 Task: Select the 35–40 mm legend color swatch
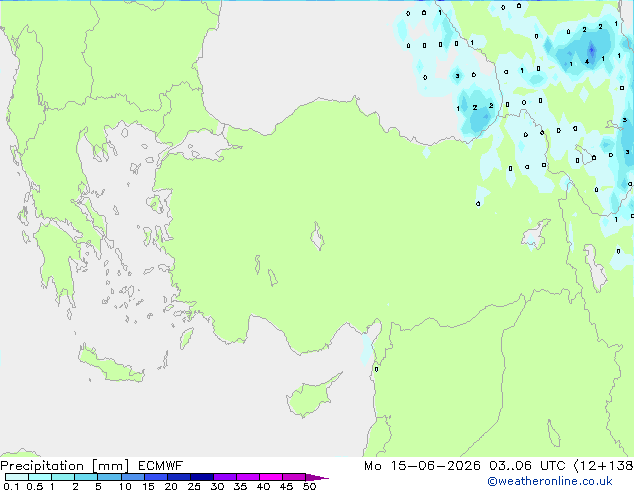pyautogui.click(x=248, y=477)
